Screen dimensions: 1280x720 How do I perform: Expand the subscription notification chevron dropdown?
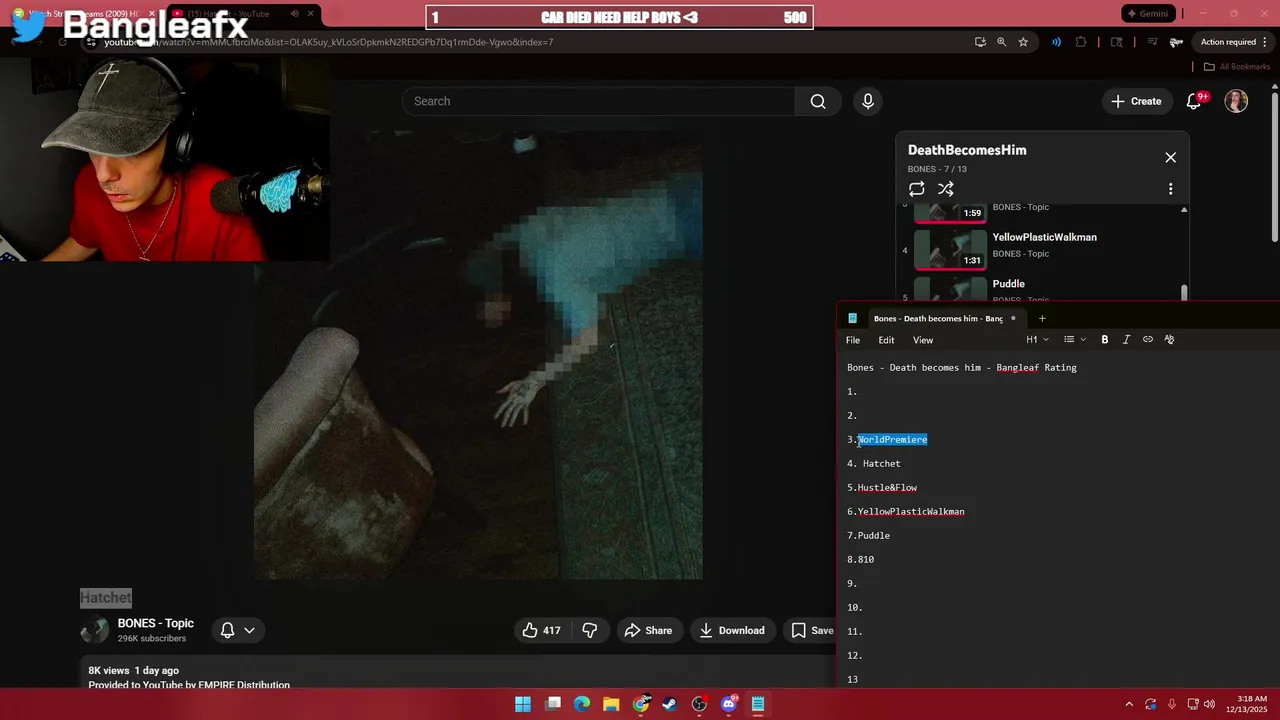click(249, 630)
